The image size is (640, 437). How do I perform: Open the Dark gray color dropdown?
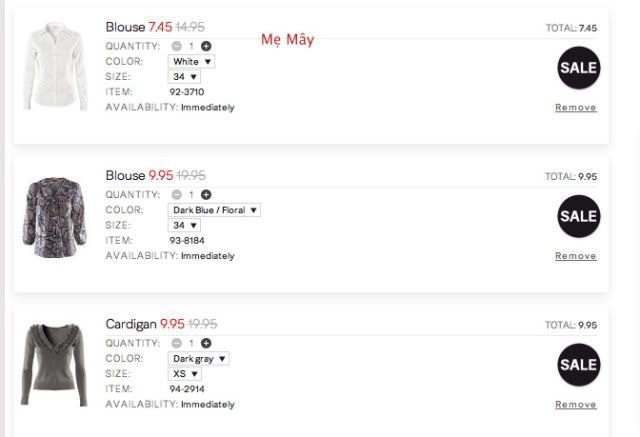tap(199, 358)
